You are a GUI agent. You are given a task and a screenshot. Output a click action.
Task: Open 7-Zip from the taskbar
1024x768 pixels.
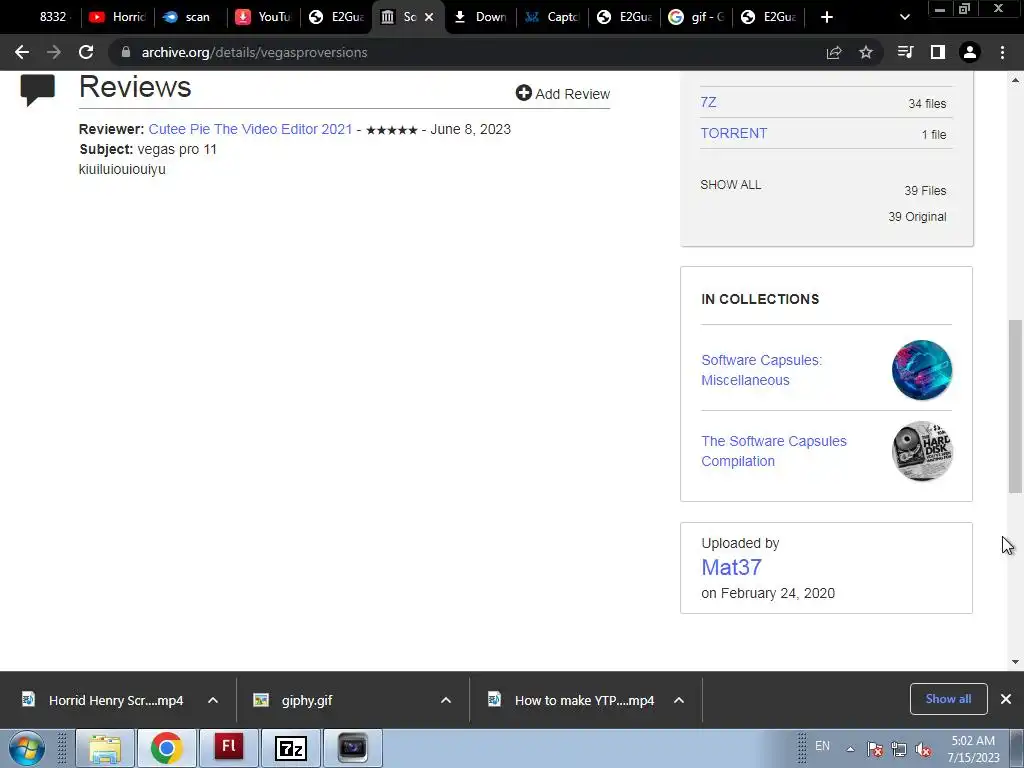point(291,748)
